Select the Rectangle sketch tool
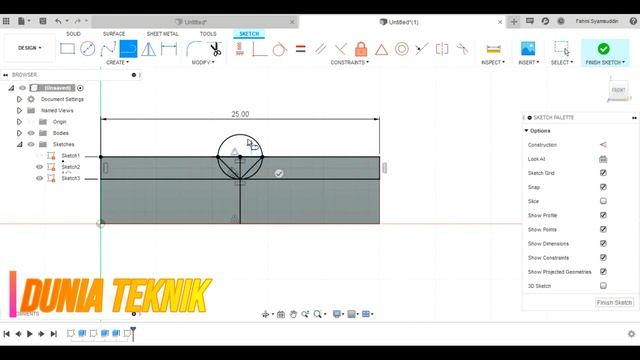This screenshot has width=640, height=360. (67, 49)
